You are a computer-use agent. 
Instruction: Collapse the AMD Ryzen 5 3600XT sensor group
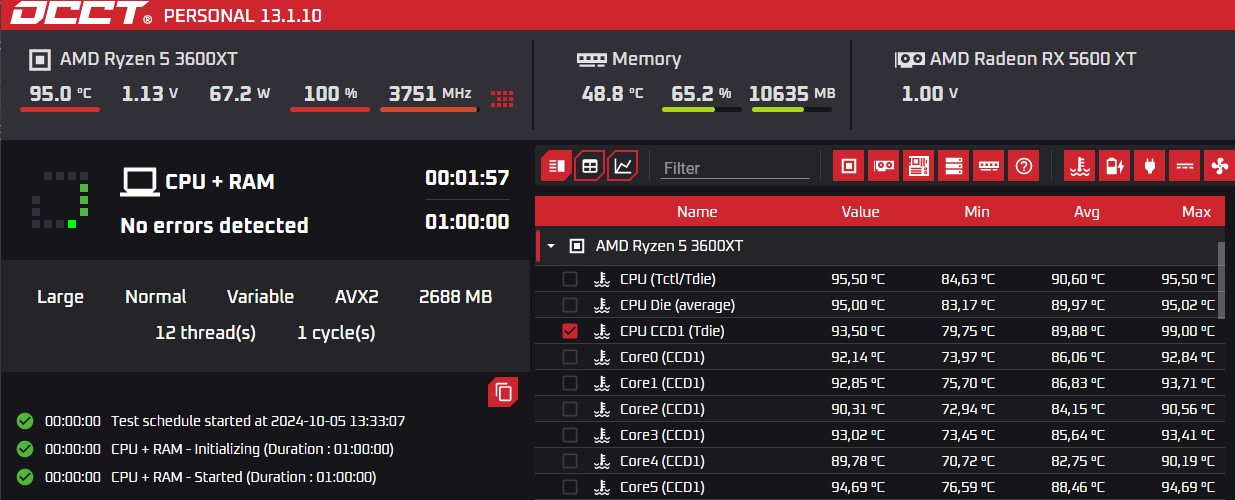pyautogui.click(x=551, y=246)
